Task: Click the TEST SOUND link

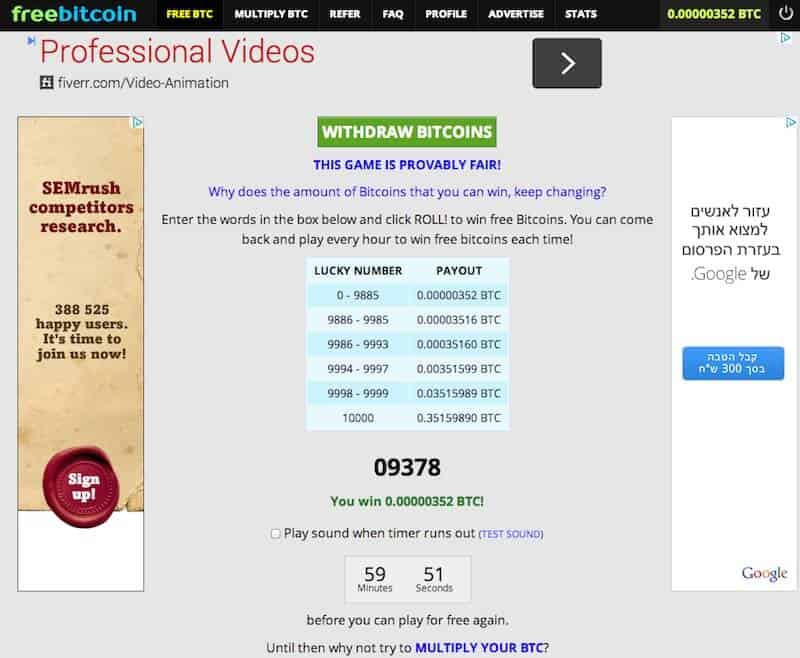Action: pyautogui.click(x=510, y=534)
